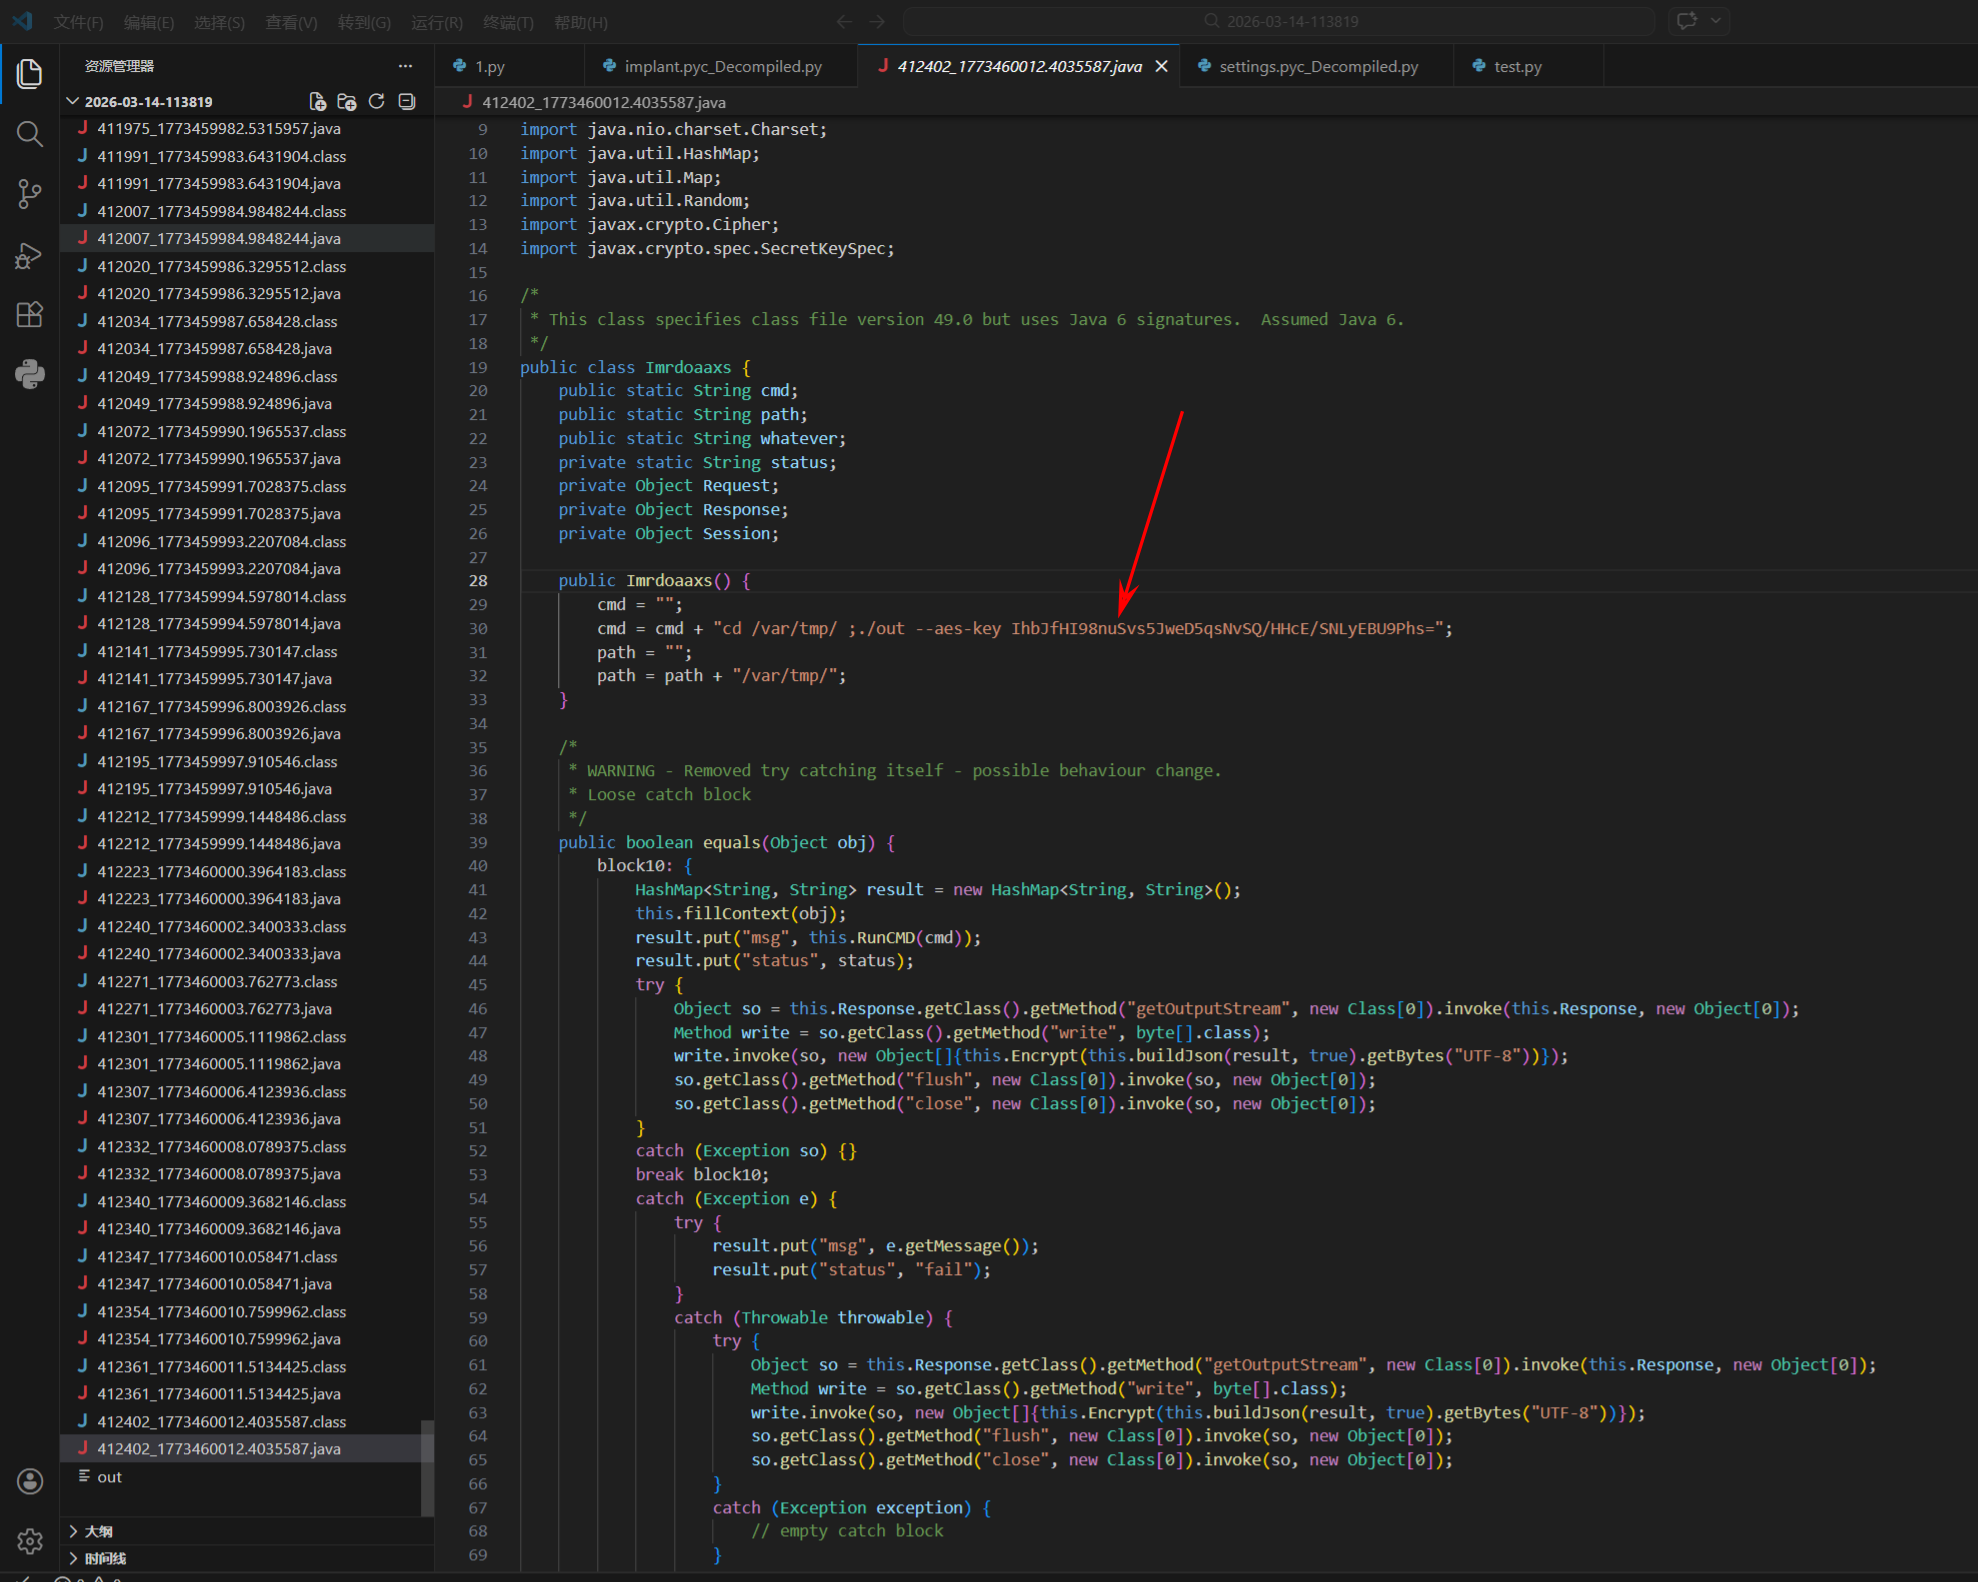Open the Search view icon
Viewport: 1978px width, 1582px height.
coord(30,134)
